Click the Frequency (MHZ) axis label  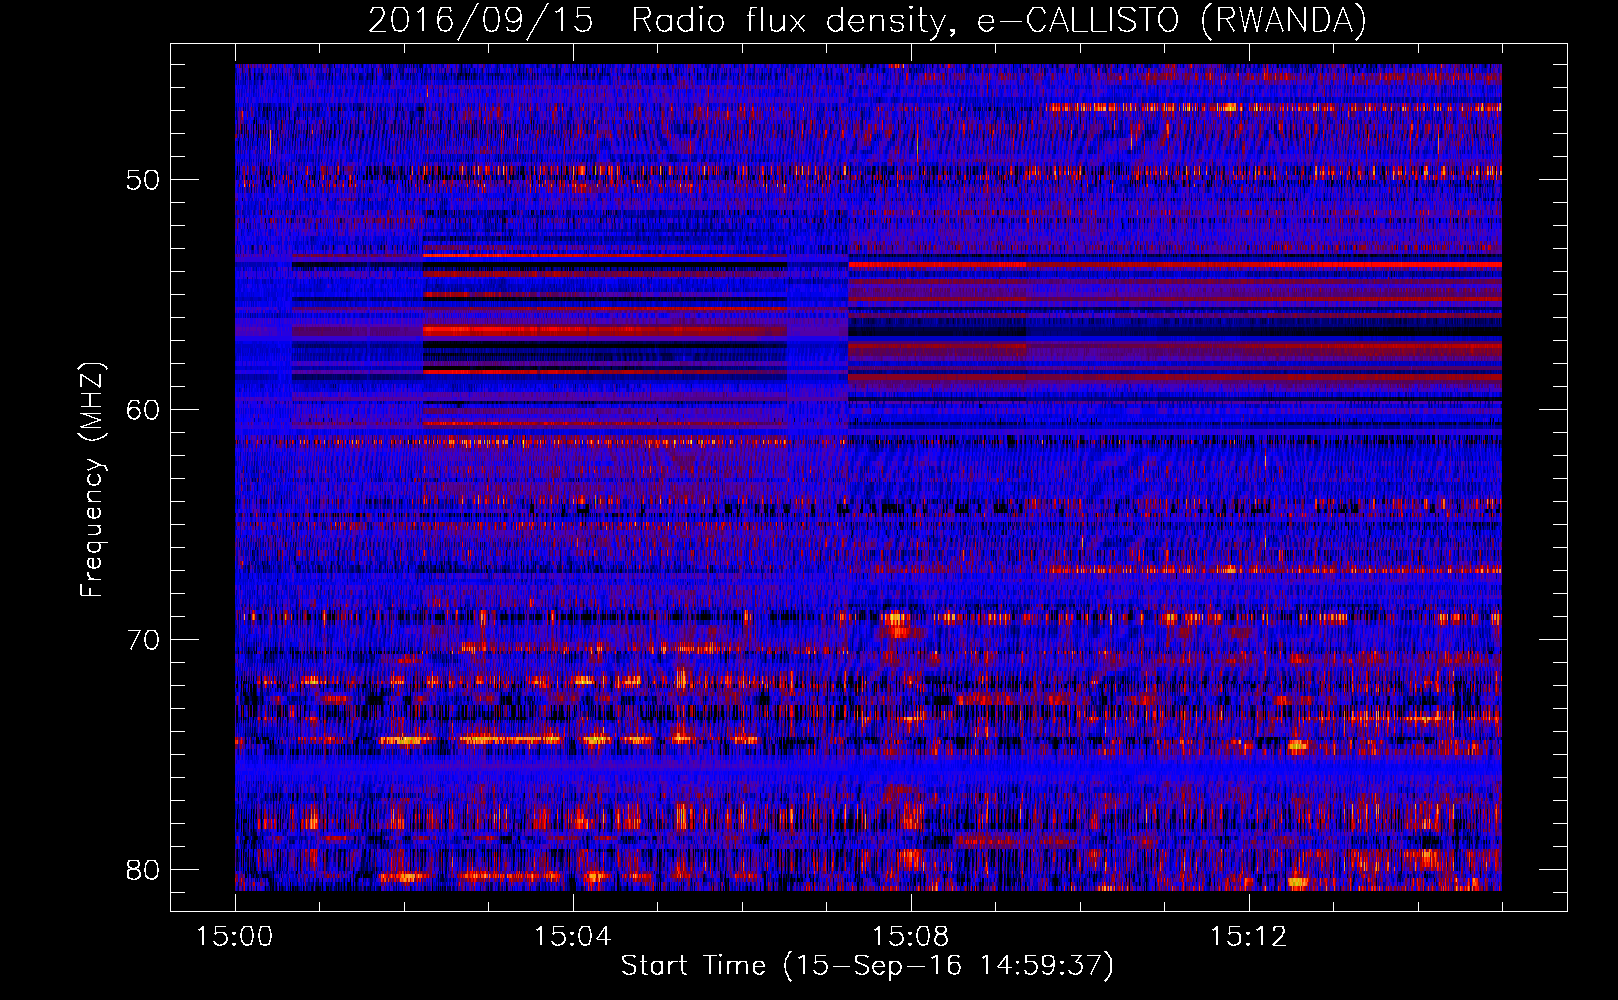[x=91, y=479]
